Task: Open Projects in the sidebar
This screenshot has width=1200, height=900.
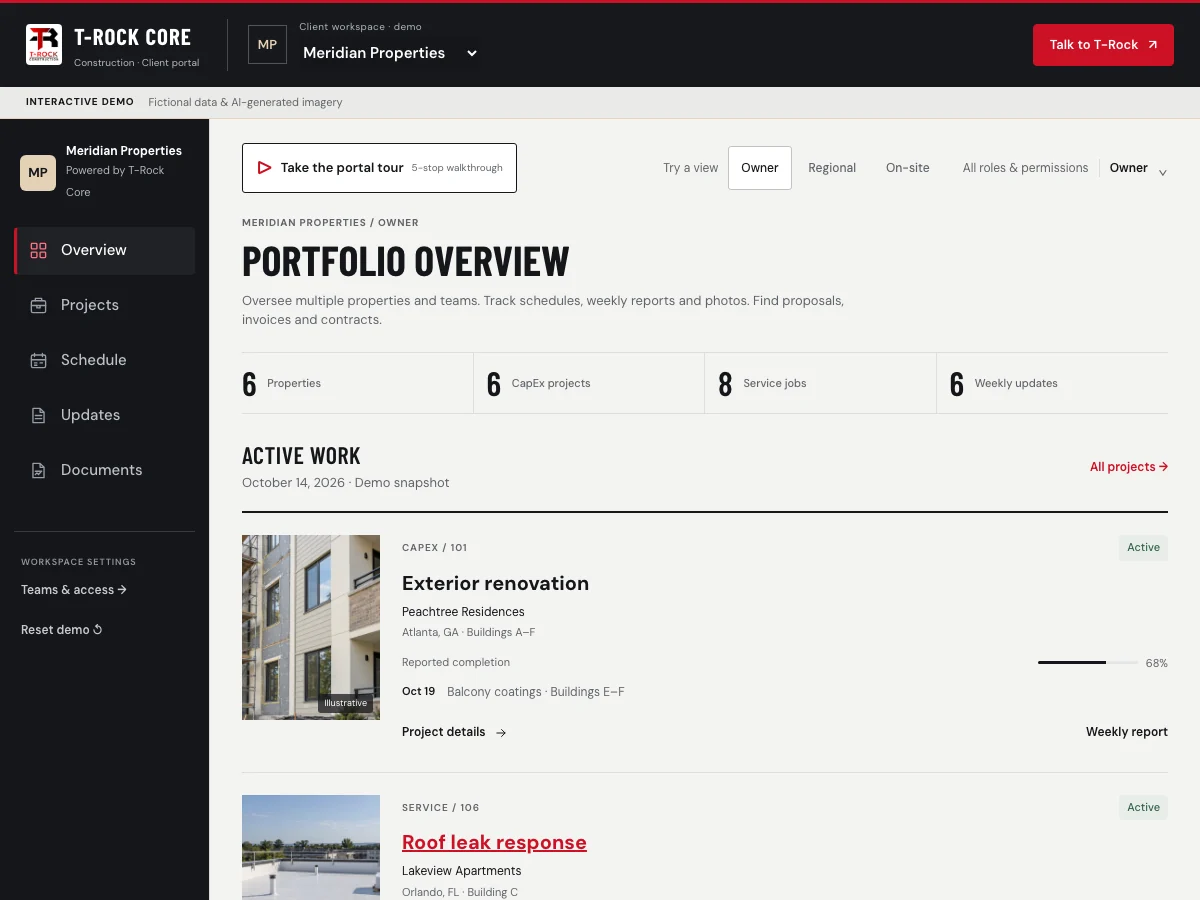Action: pos(104,305)
